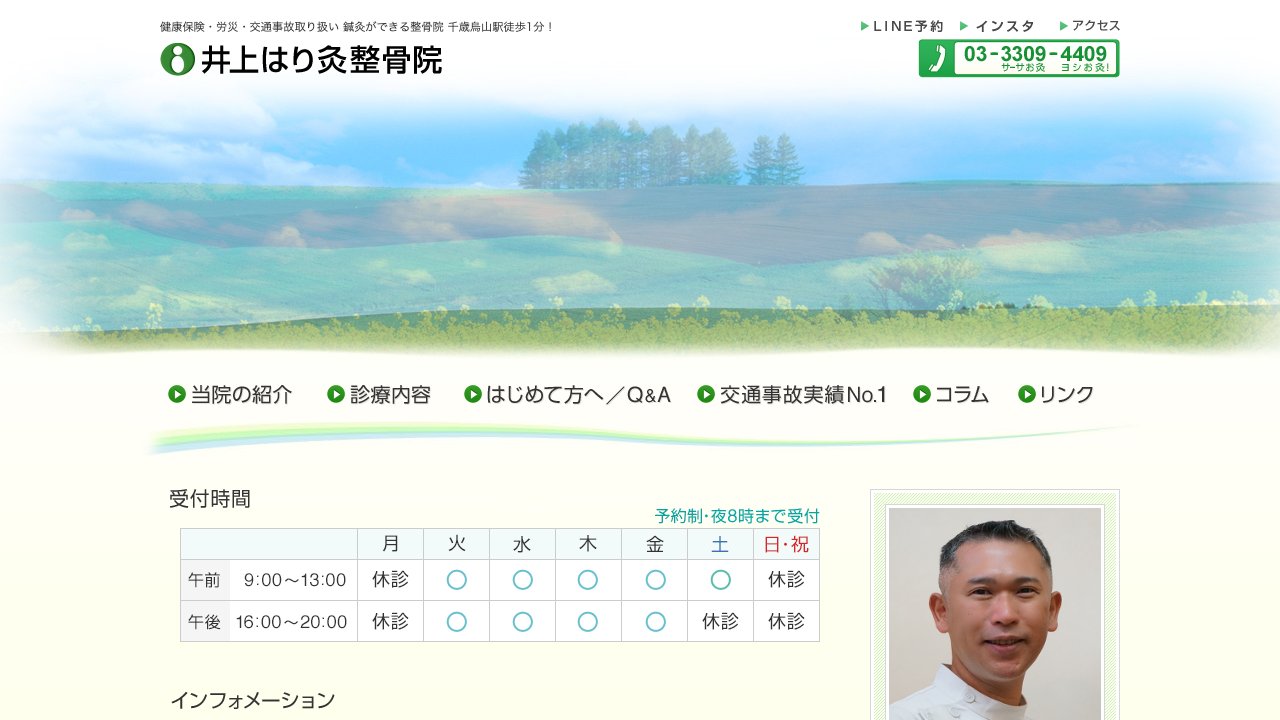
Task: Click the triangle icon before ＬＩＮＥ予約
Action: (862, 25)
